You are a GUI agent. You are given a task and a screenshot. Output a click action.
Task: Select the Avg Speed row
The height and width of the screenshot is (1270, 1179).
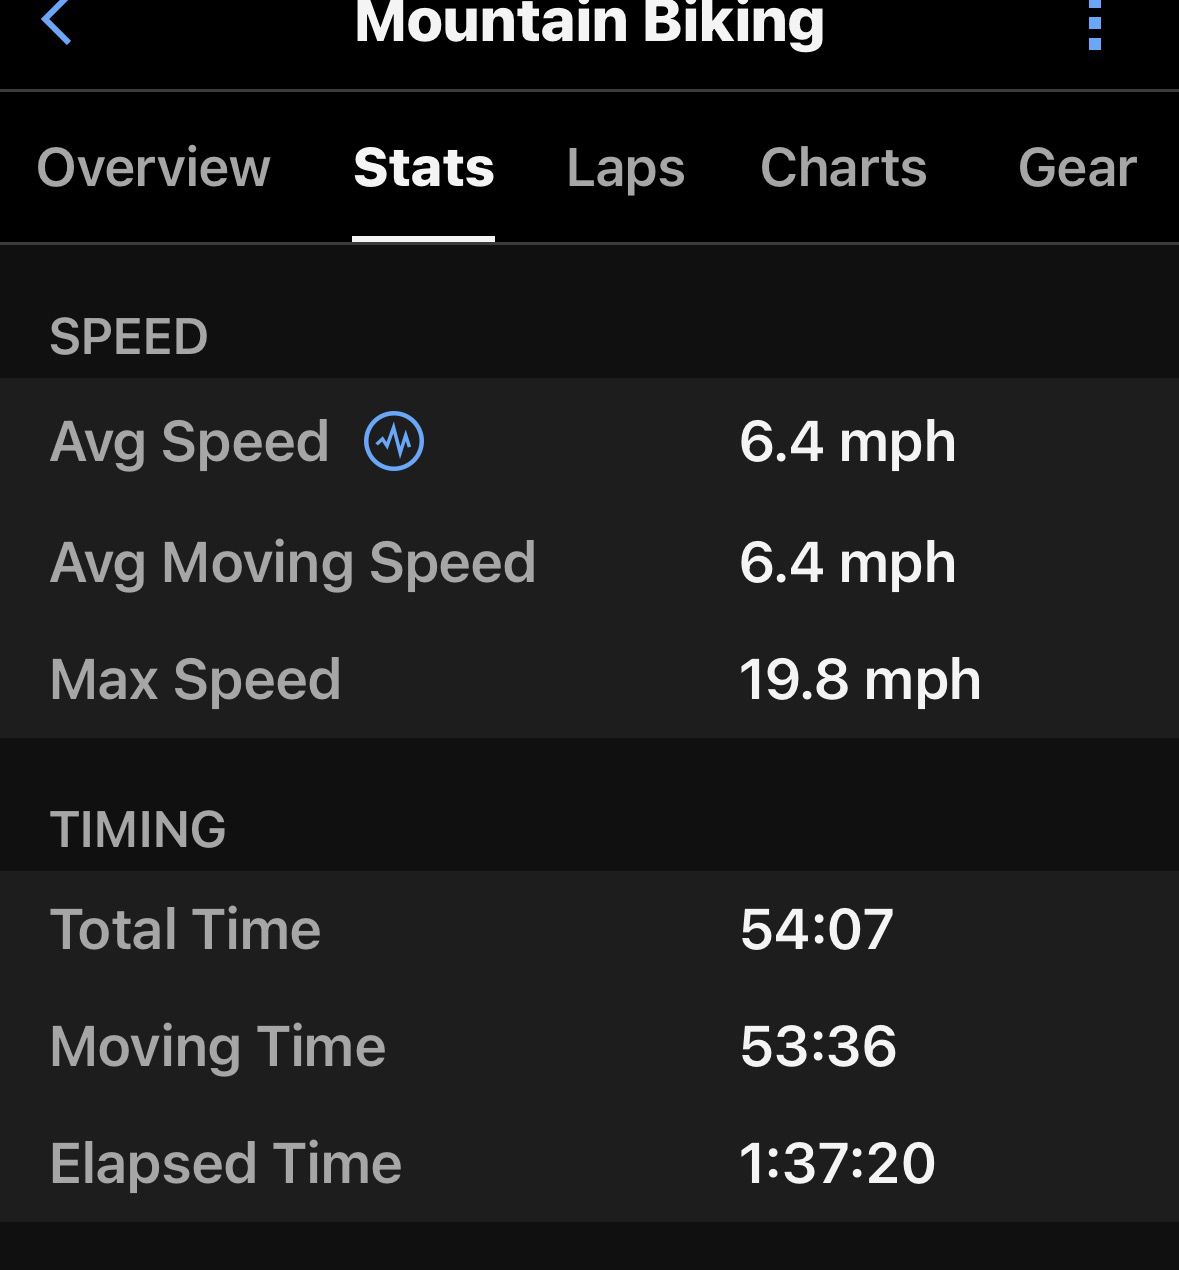(589, 441)
